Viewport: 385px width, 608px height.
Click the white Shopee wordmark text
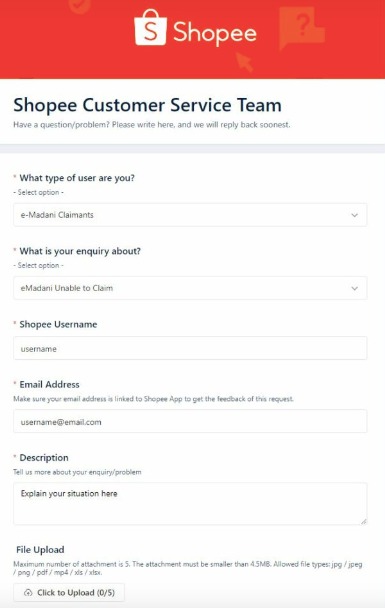point(215,33)
